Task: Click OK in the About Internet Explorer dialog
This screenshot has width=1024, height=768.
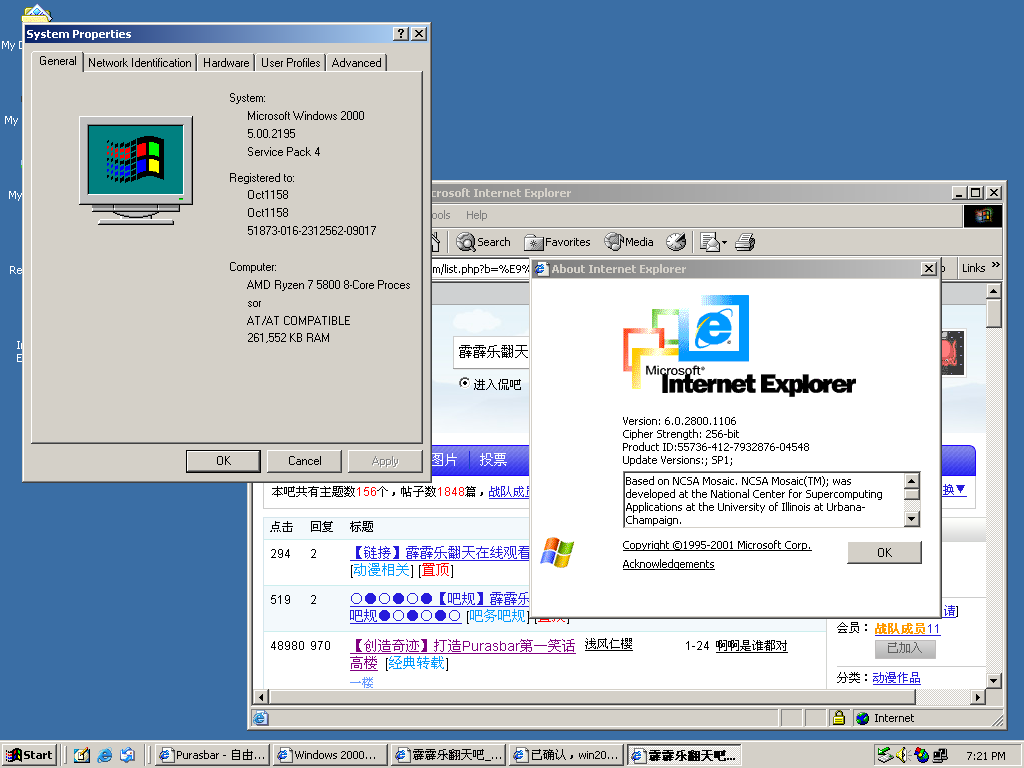Action: tap(884, 552)
